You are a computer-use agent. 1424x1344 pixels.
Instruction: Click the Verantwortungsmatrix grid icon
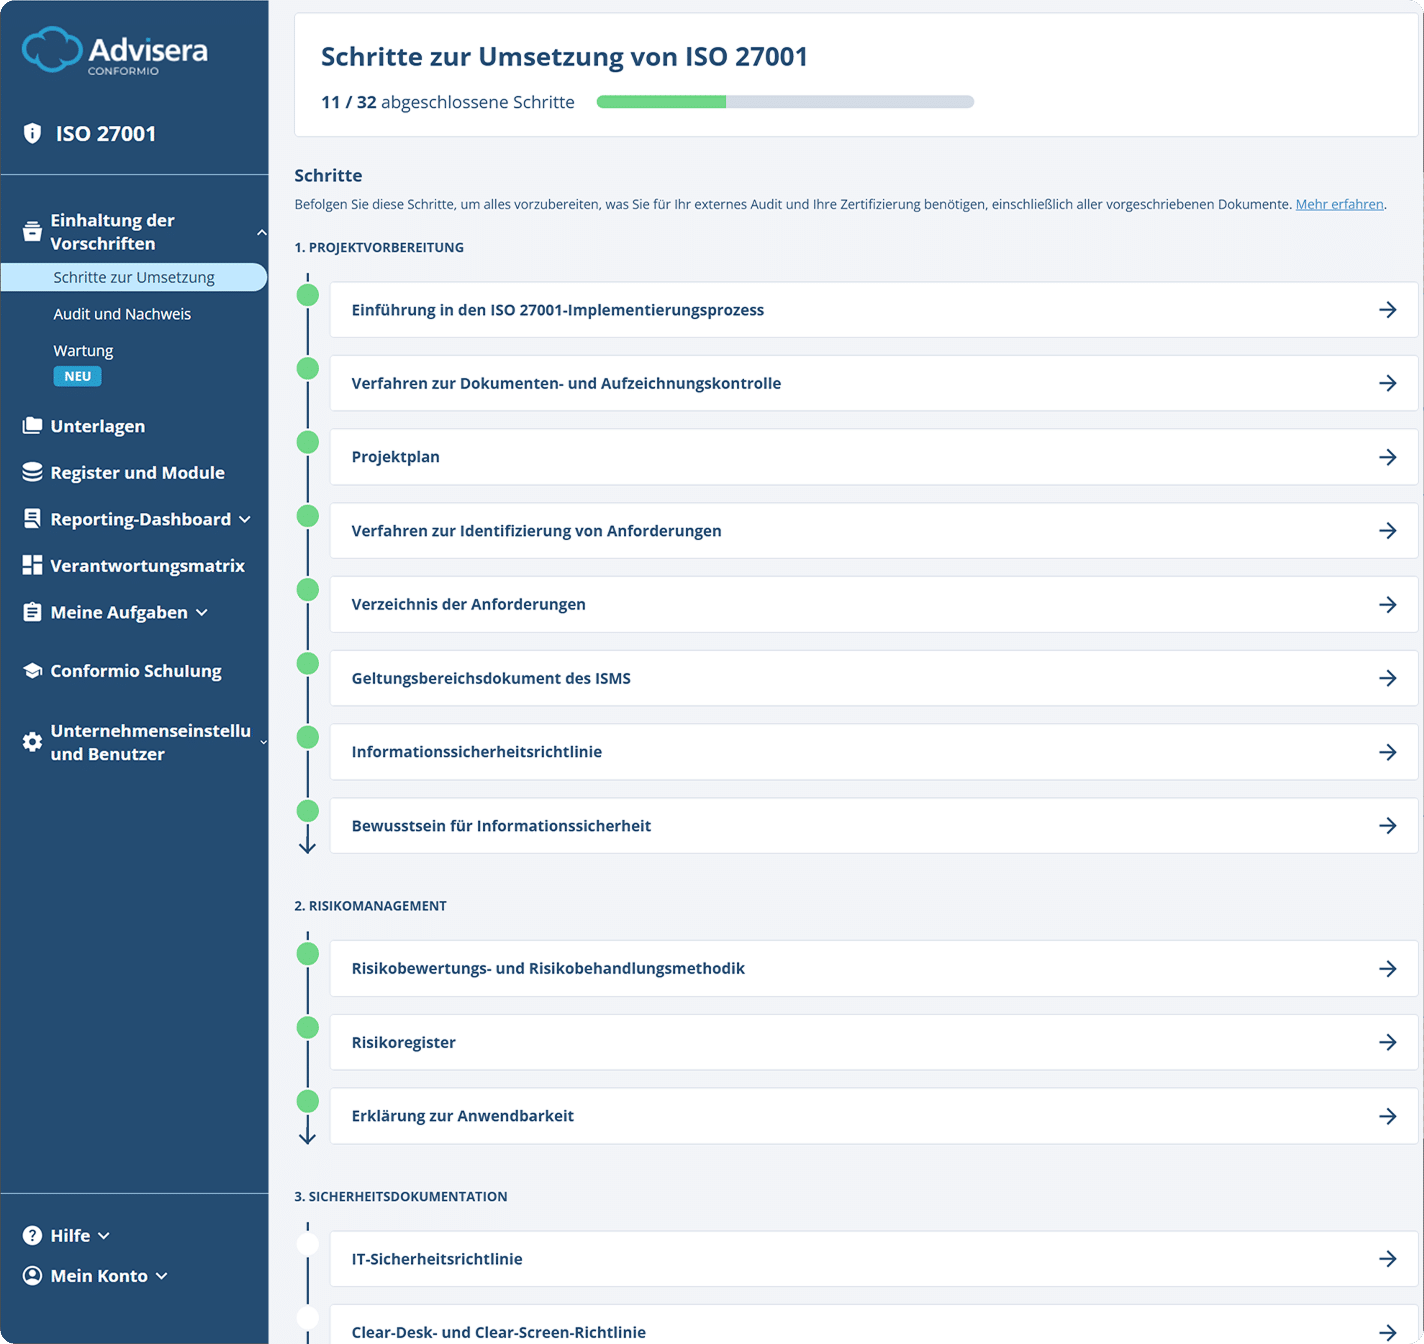click(x=32, y=565)
